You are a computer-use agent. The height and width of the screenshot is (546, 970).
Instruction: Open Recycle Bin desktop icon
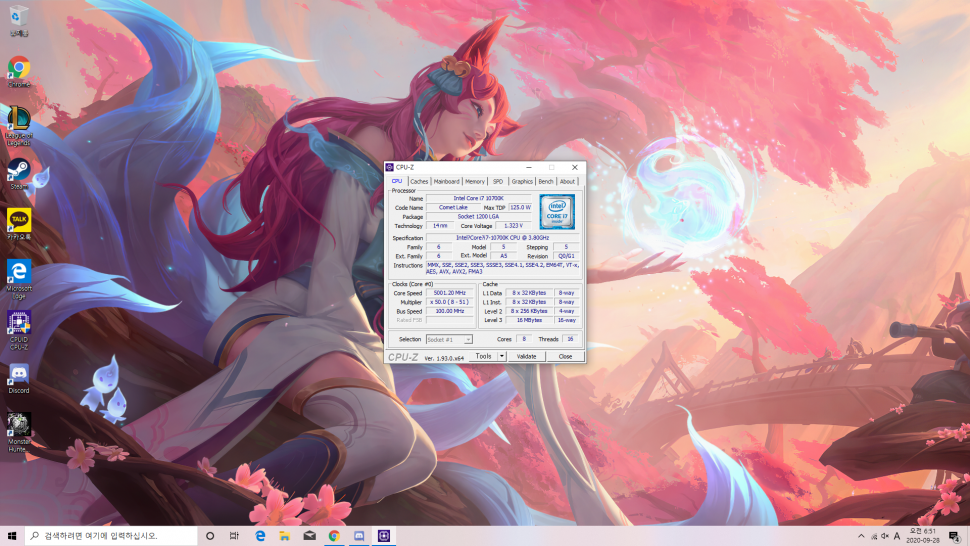click(19, 20)
